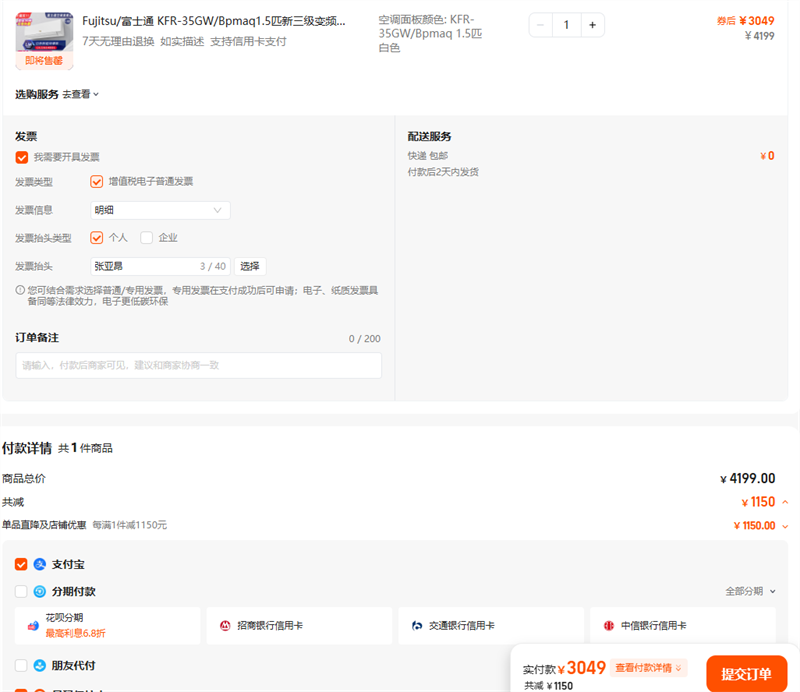The image size is (800, 692).
Task: Increase product quantity with plus button
Action: tap(592, 25)
